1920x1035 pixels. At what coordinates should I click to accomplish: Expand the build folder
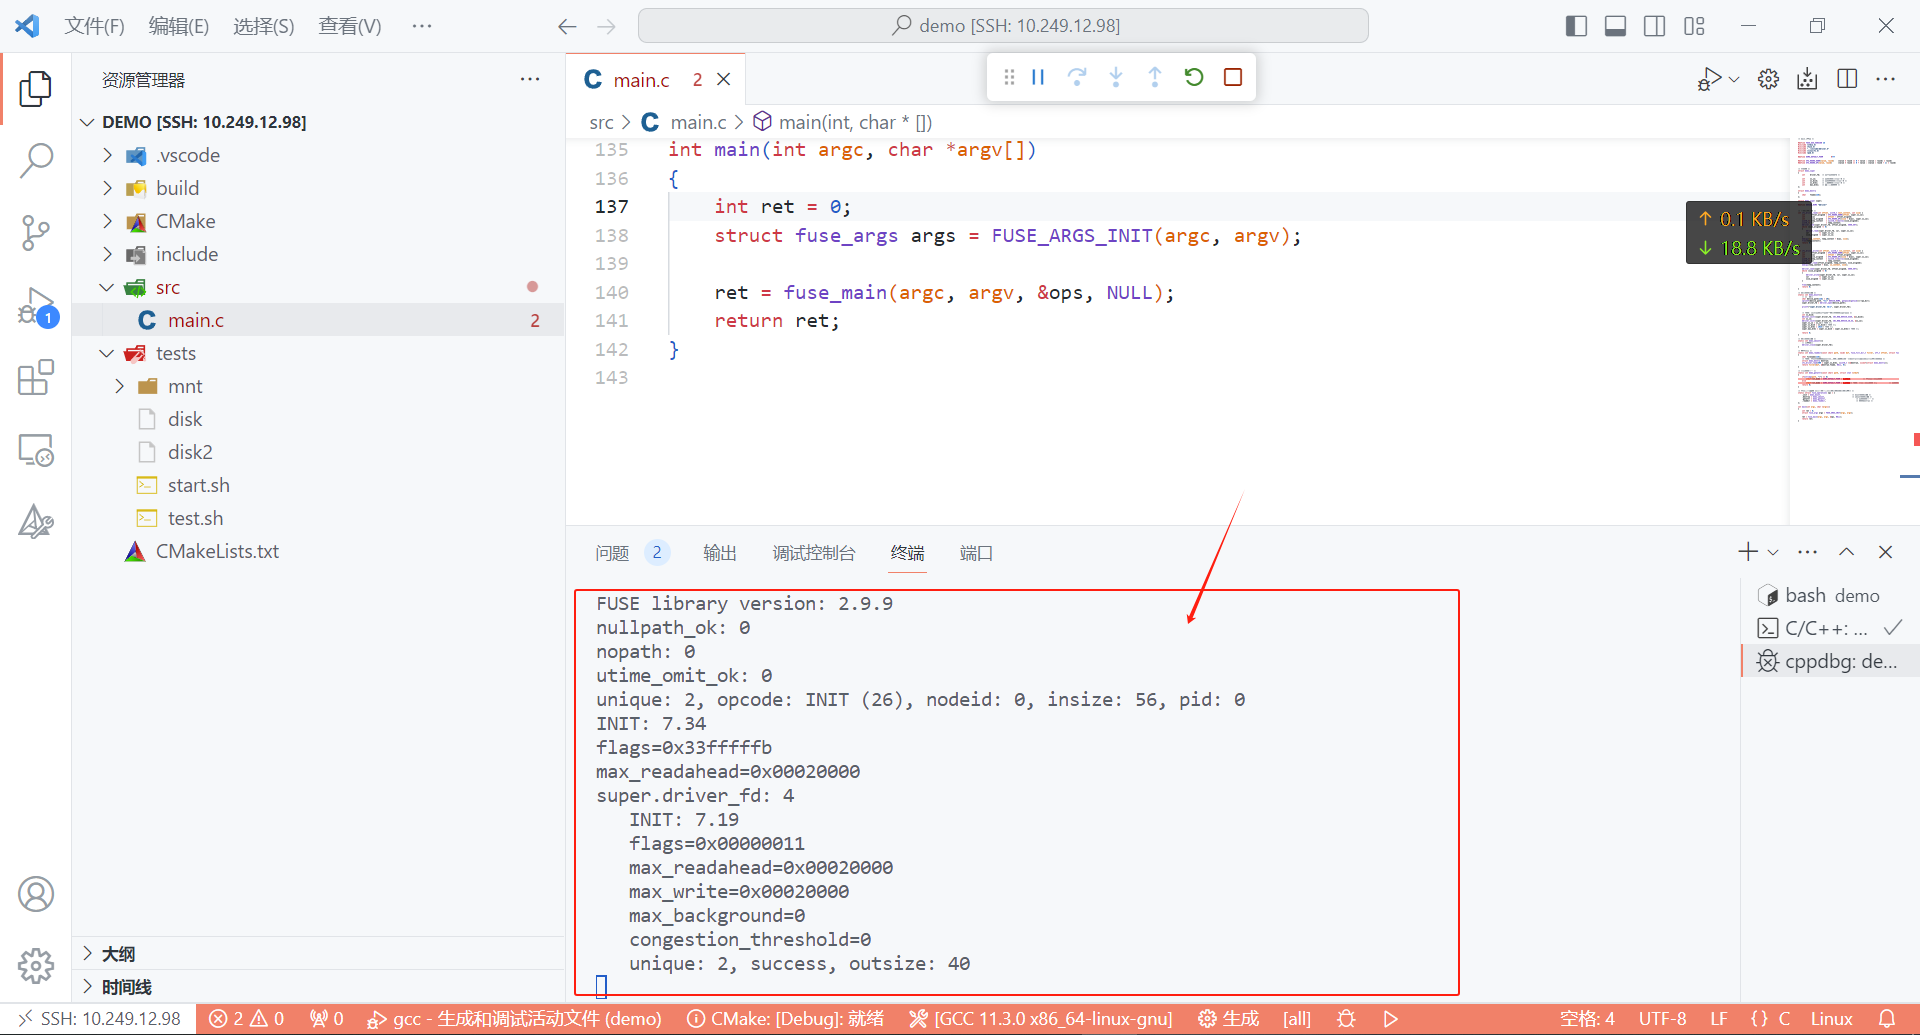click(177, 188)
